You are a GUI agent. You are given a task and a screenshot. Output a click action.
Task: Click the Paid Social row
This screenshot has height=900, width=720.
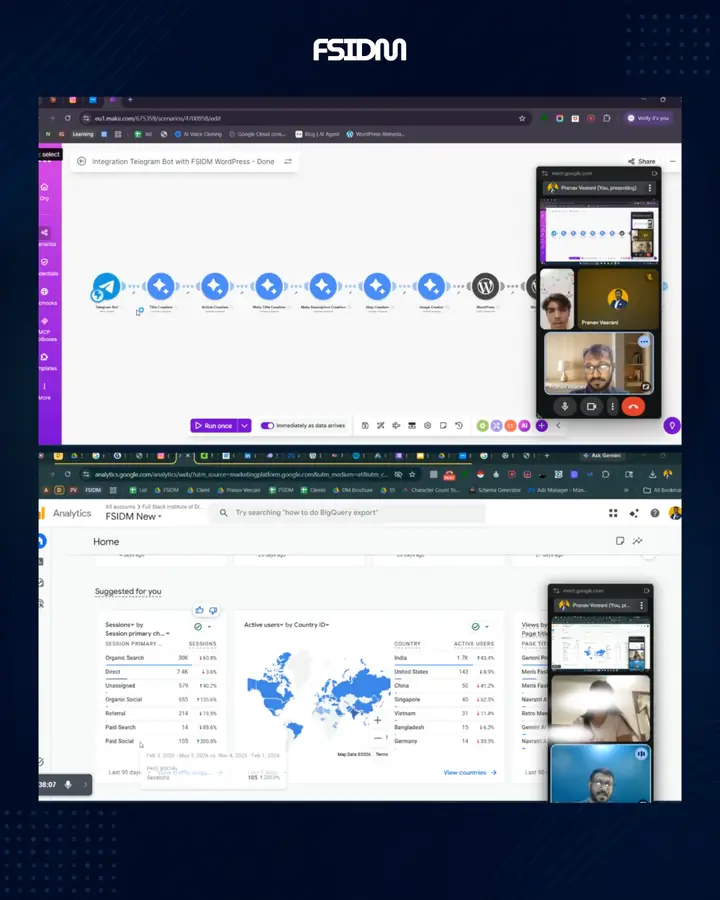[161, 741]
